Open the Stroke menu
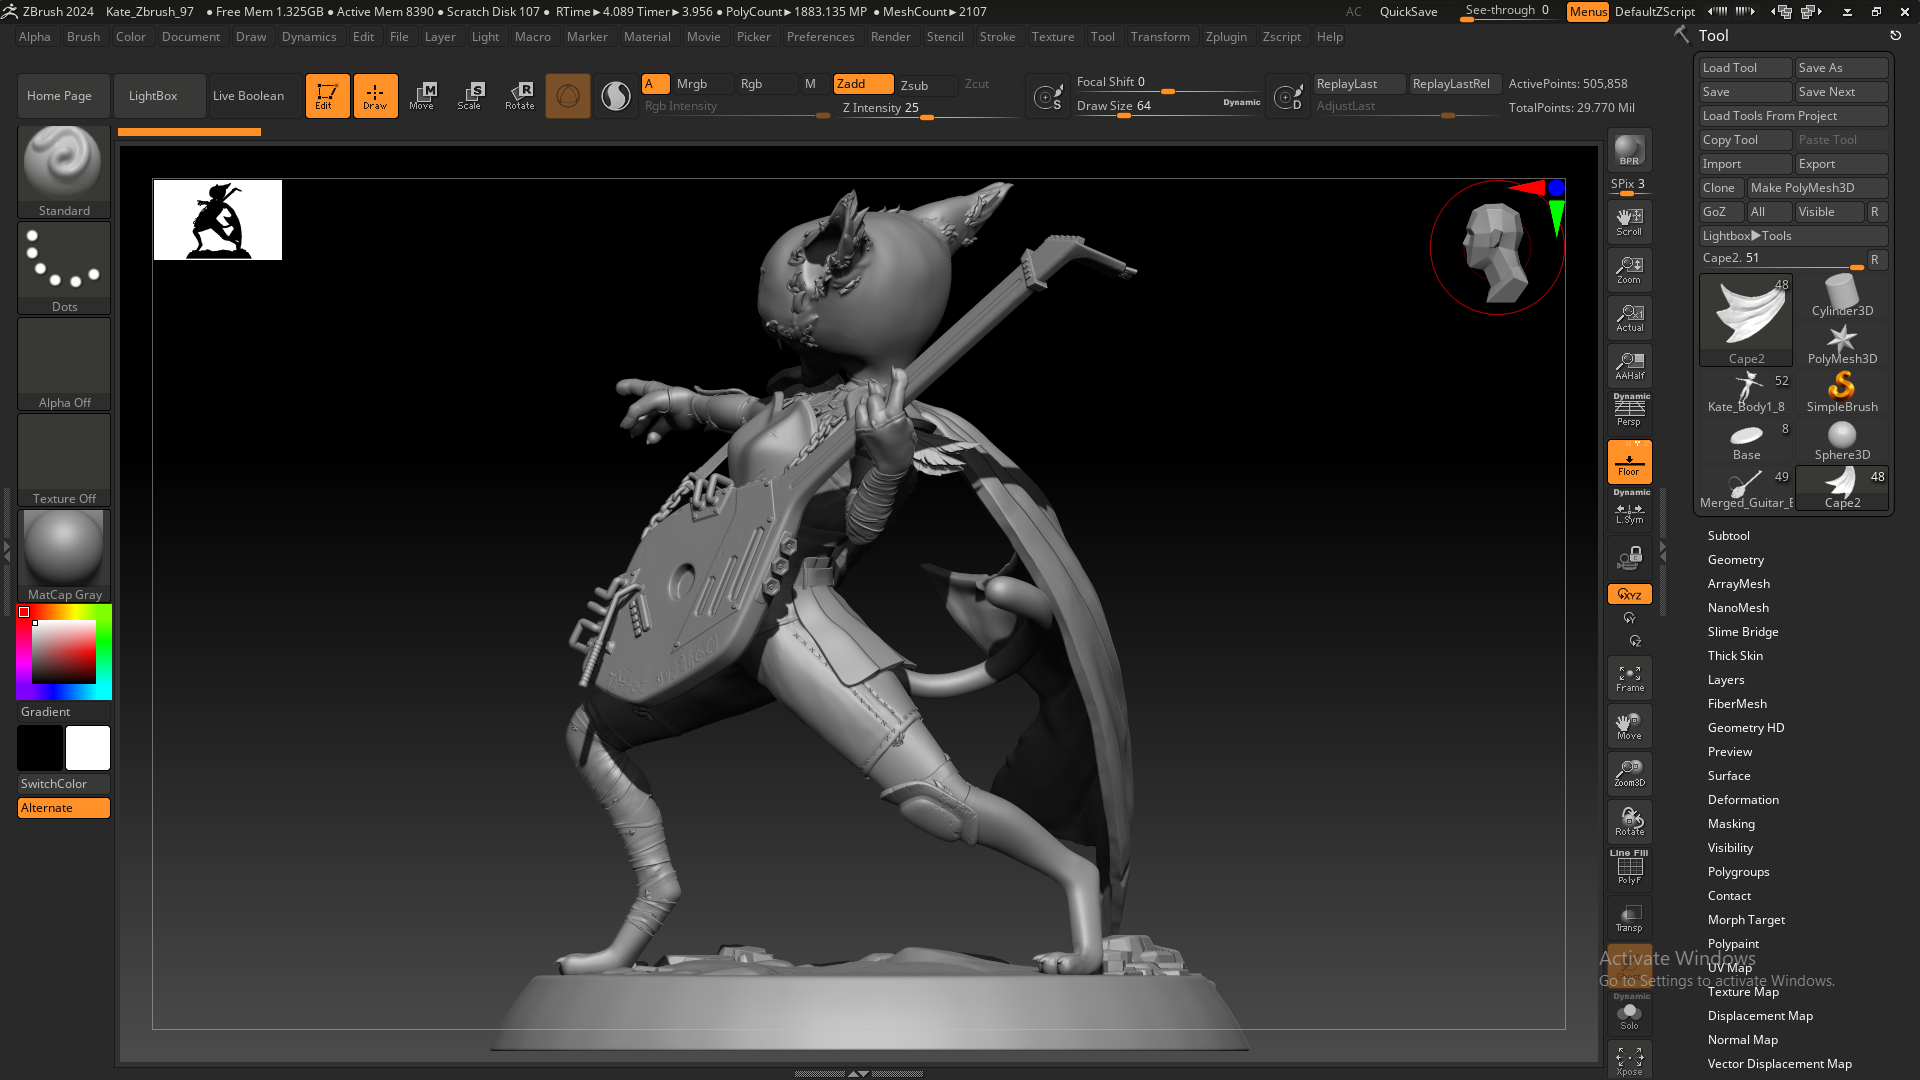The width and height of the screenshot is (1920, 1080). 997,37
